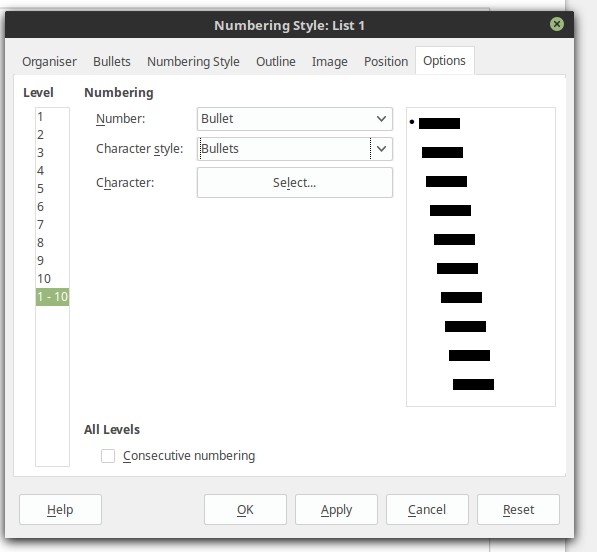
Task: Select level 8 in the Level list
Action: click(53, 242)
